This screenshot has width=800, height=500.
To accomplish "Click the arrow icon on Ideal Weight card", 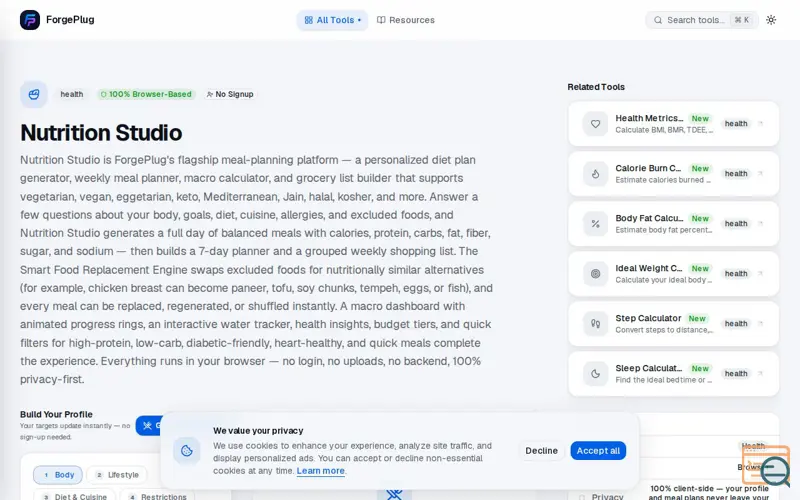I will tap(760, 273).
